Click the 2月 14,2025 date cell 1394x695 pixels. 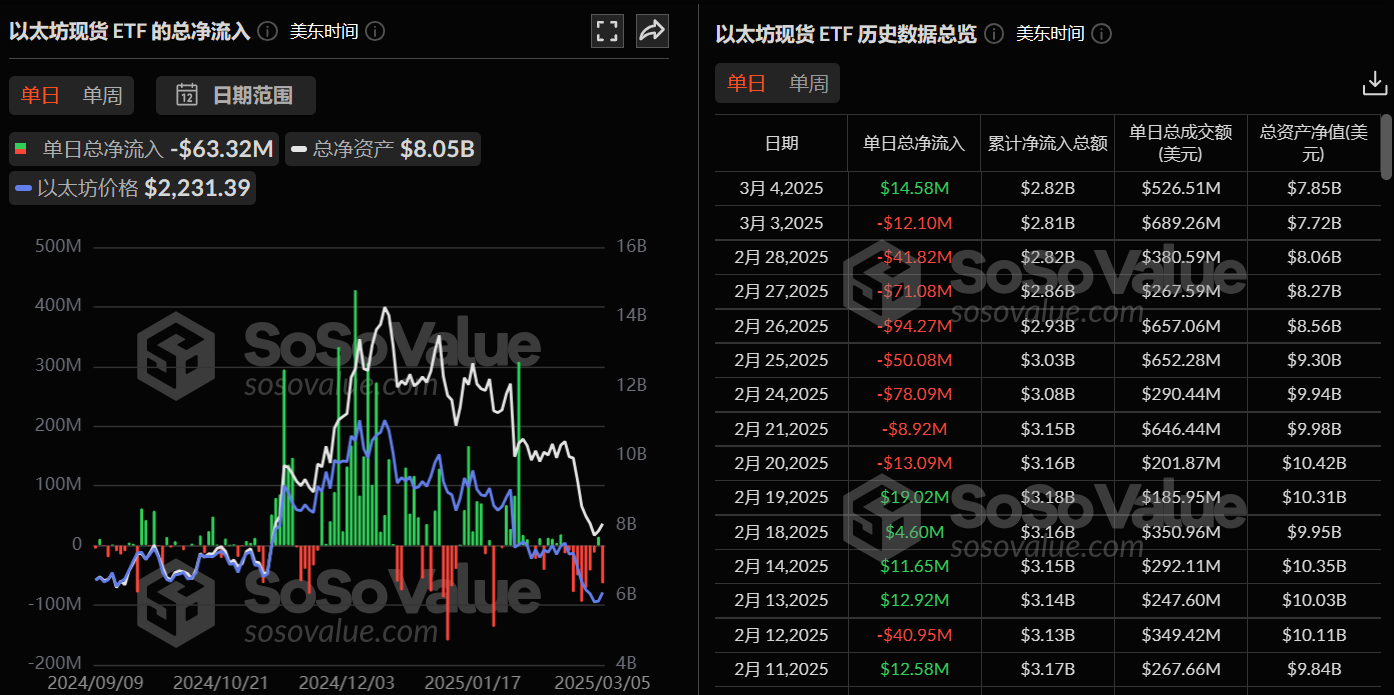click(781, 567)
